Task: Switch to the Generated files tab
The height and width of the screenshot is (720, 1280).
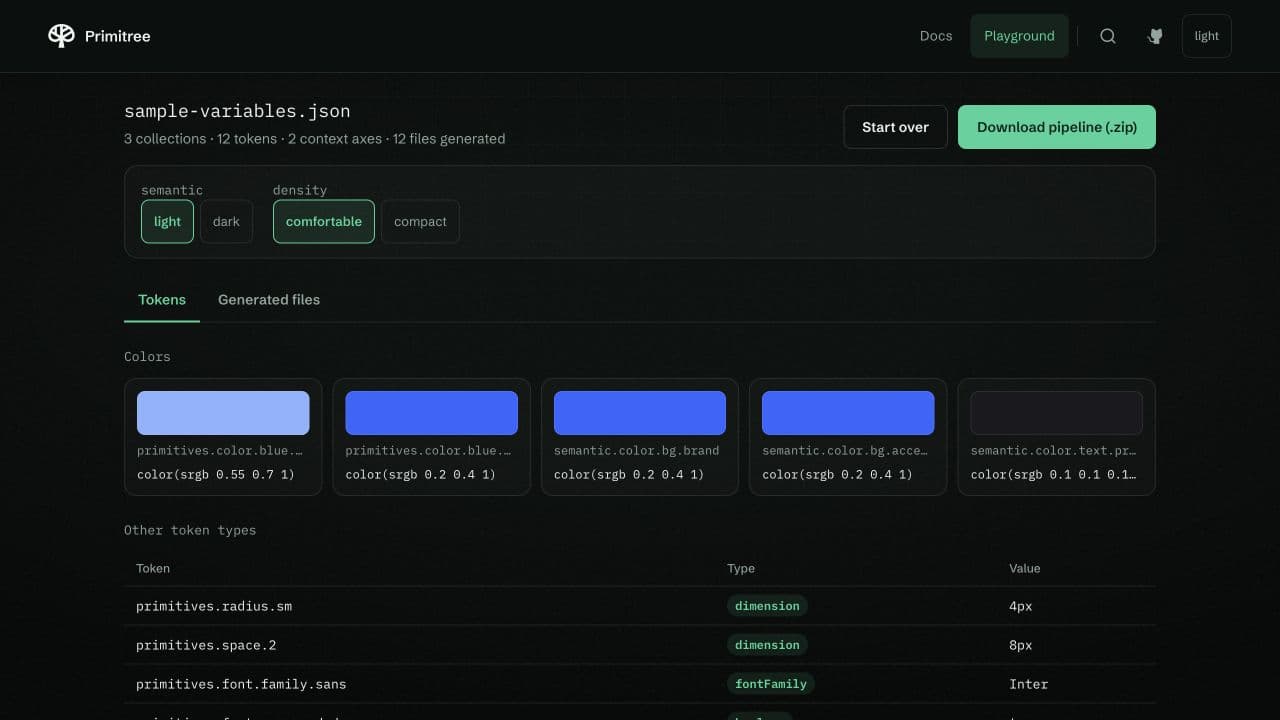Action: (269, 300)
